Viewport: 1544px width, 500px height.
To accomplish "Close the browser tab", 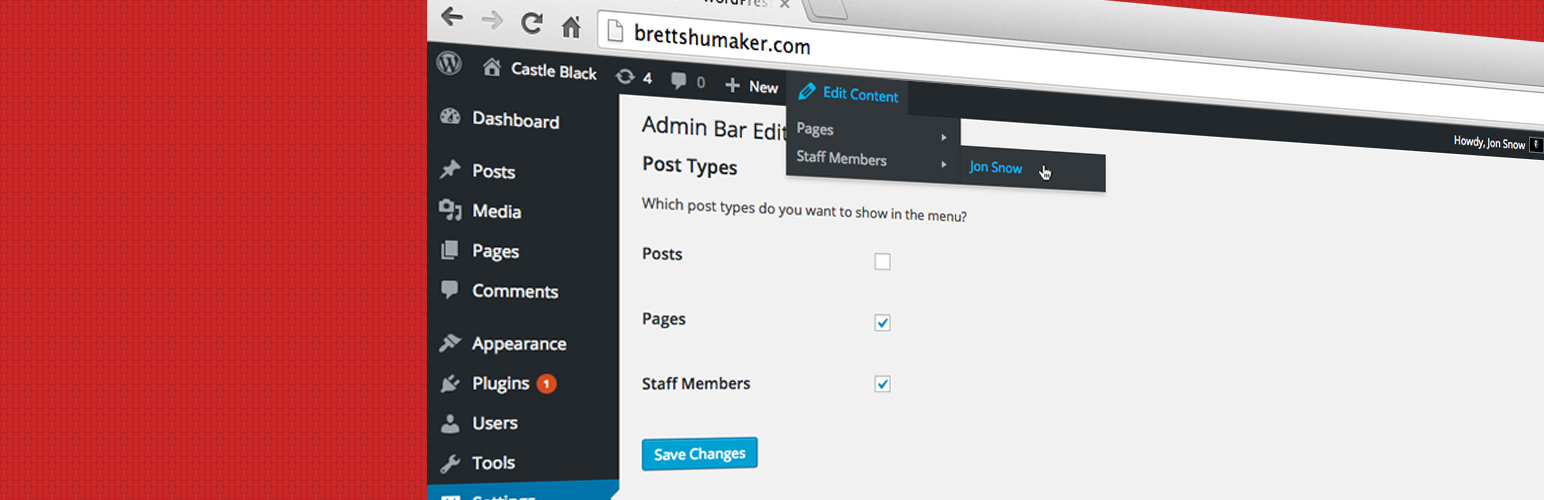I will tap(784, 4).
